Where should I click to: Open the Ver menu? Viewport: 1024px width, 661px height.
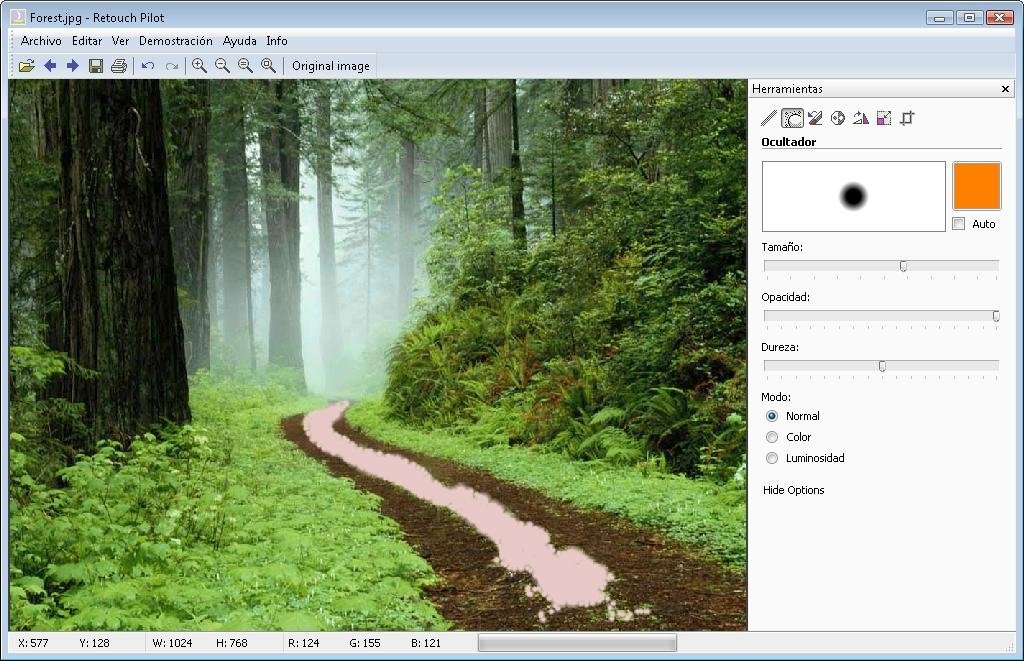120,40
